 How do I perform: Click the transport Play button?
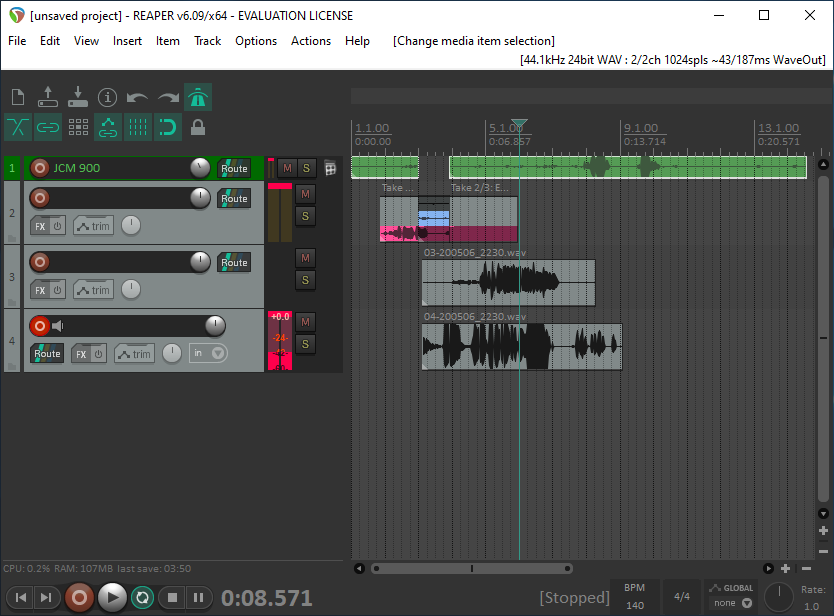112,597
